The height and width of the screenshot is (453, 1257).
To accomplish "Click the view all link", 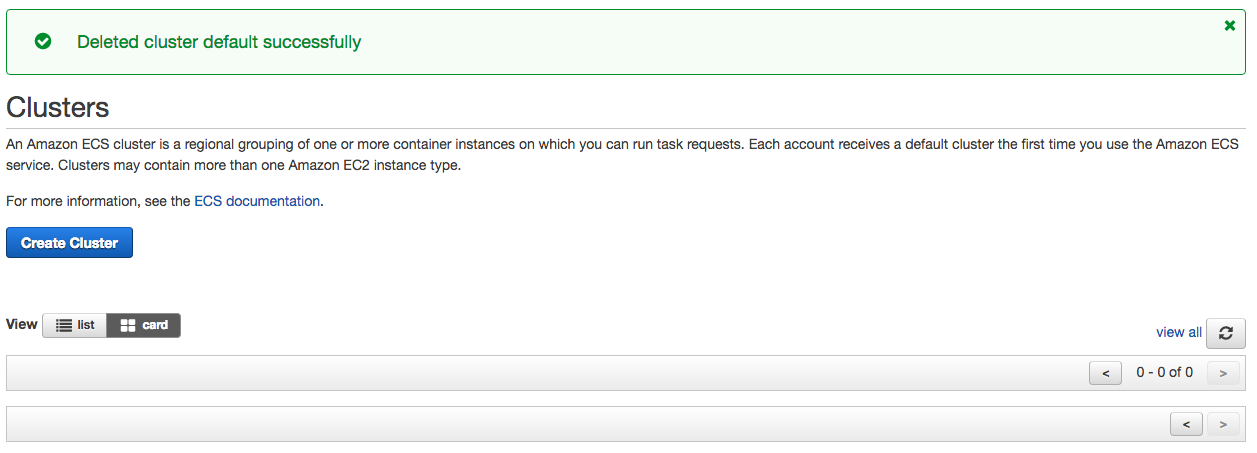I will (1178, 332).
